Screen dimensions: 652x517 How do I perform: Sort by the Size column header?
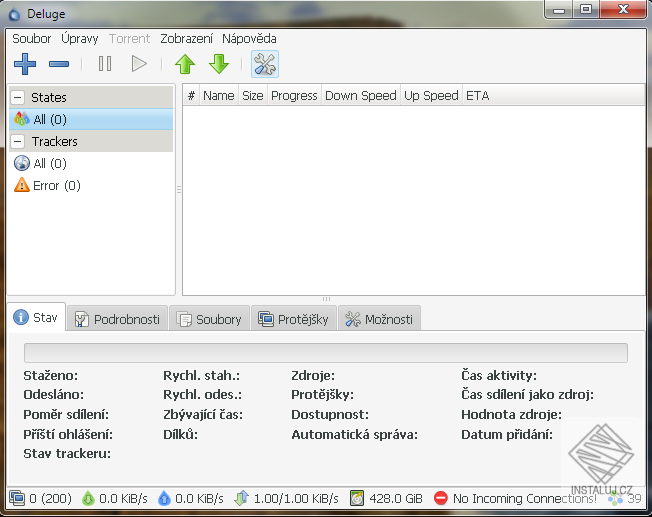click(x=253, y=95)
